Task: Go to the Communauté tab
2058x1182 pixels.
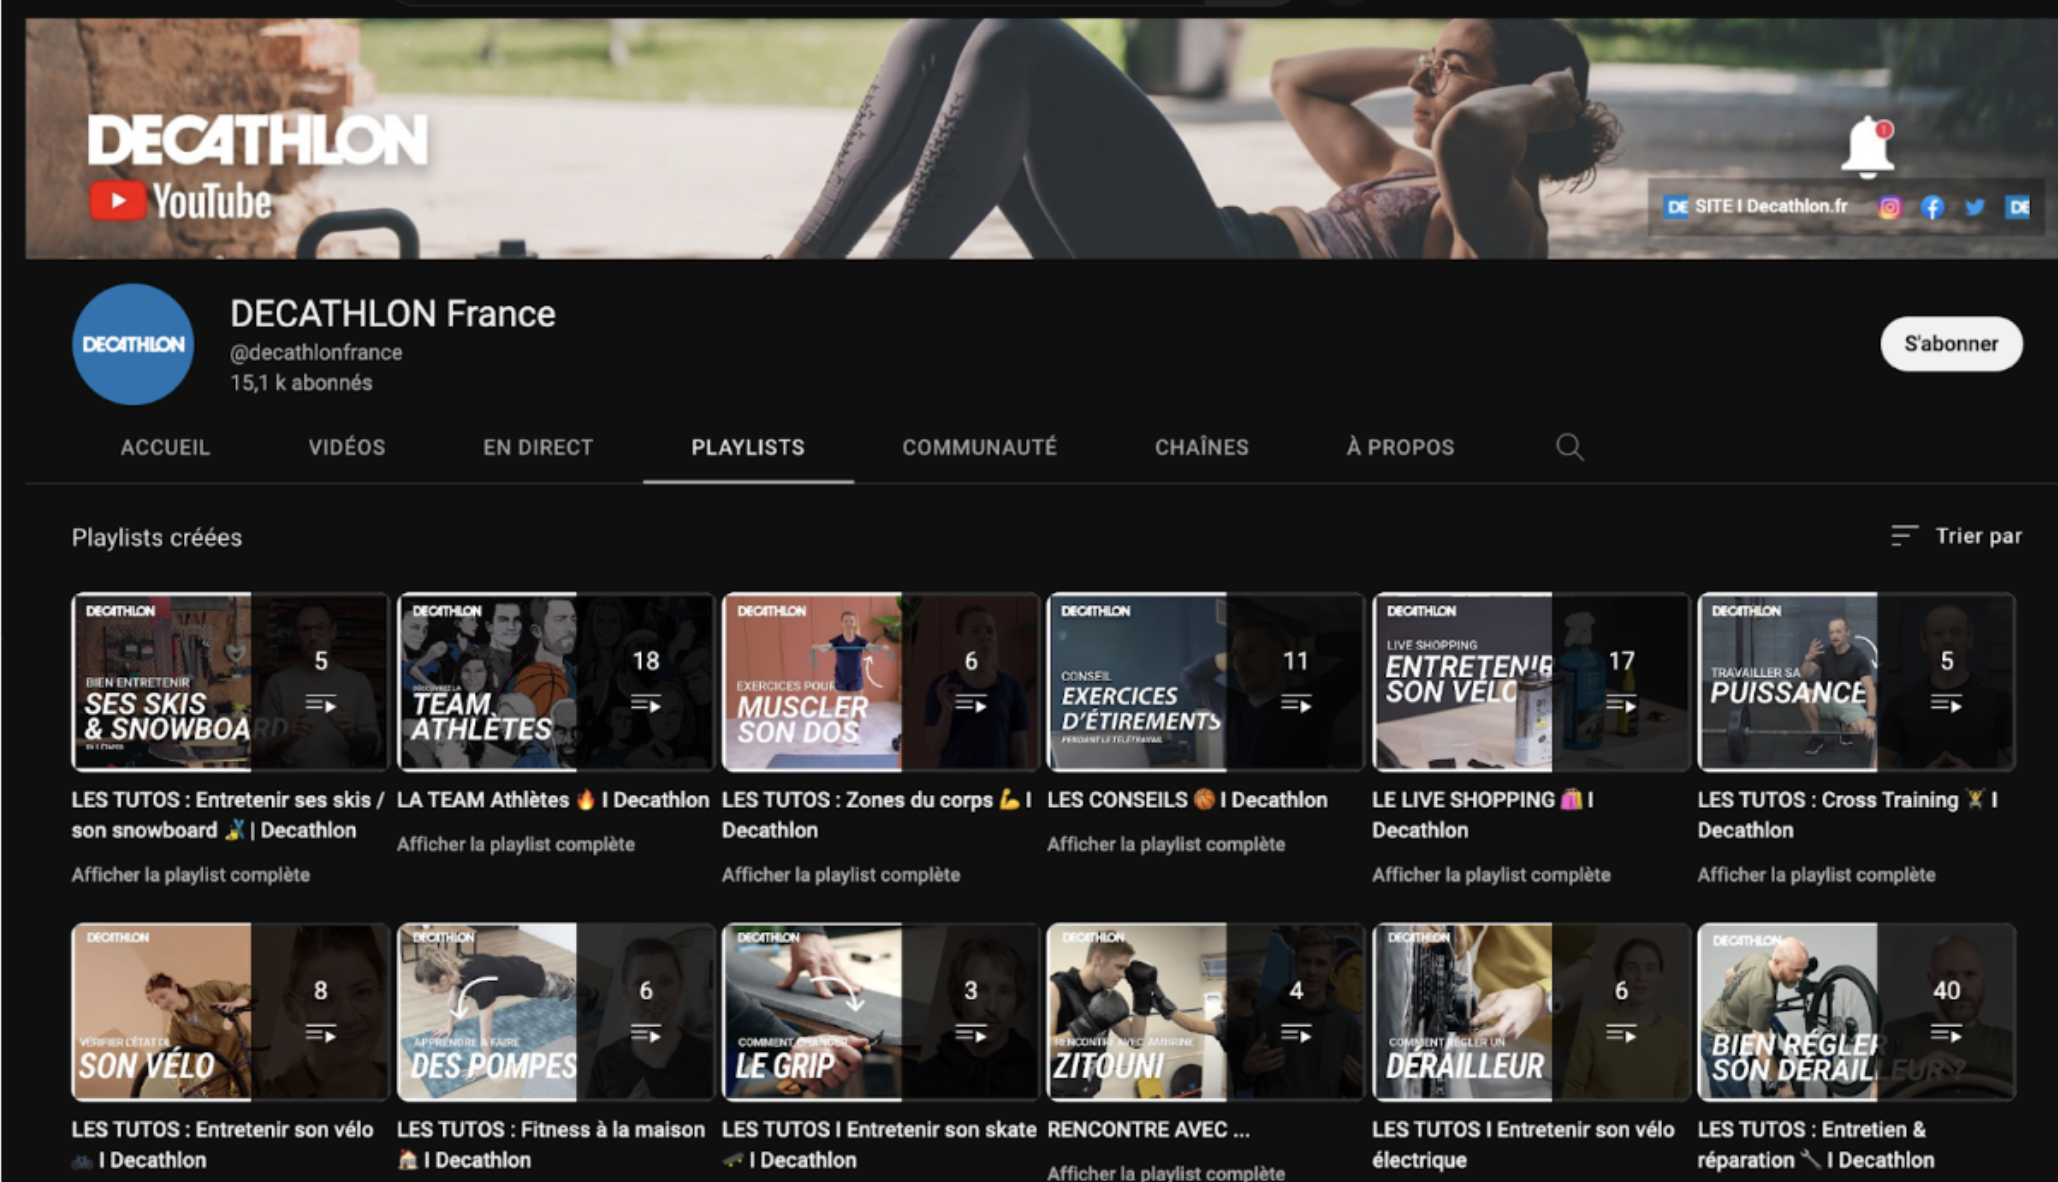Action: [x=980, y=447]
